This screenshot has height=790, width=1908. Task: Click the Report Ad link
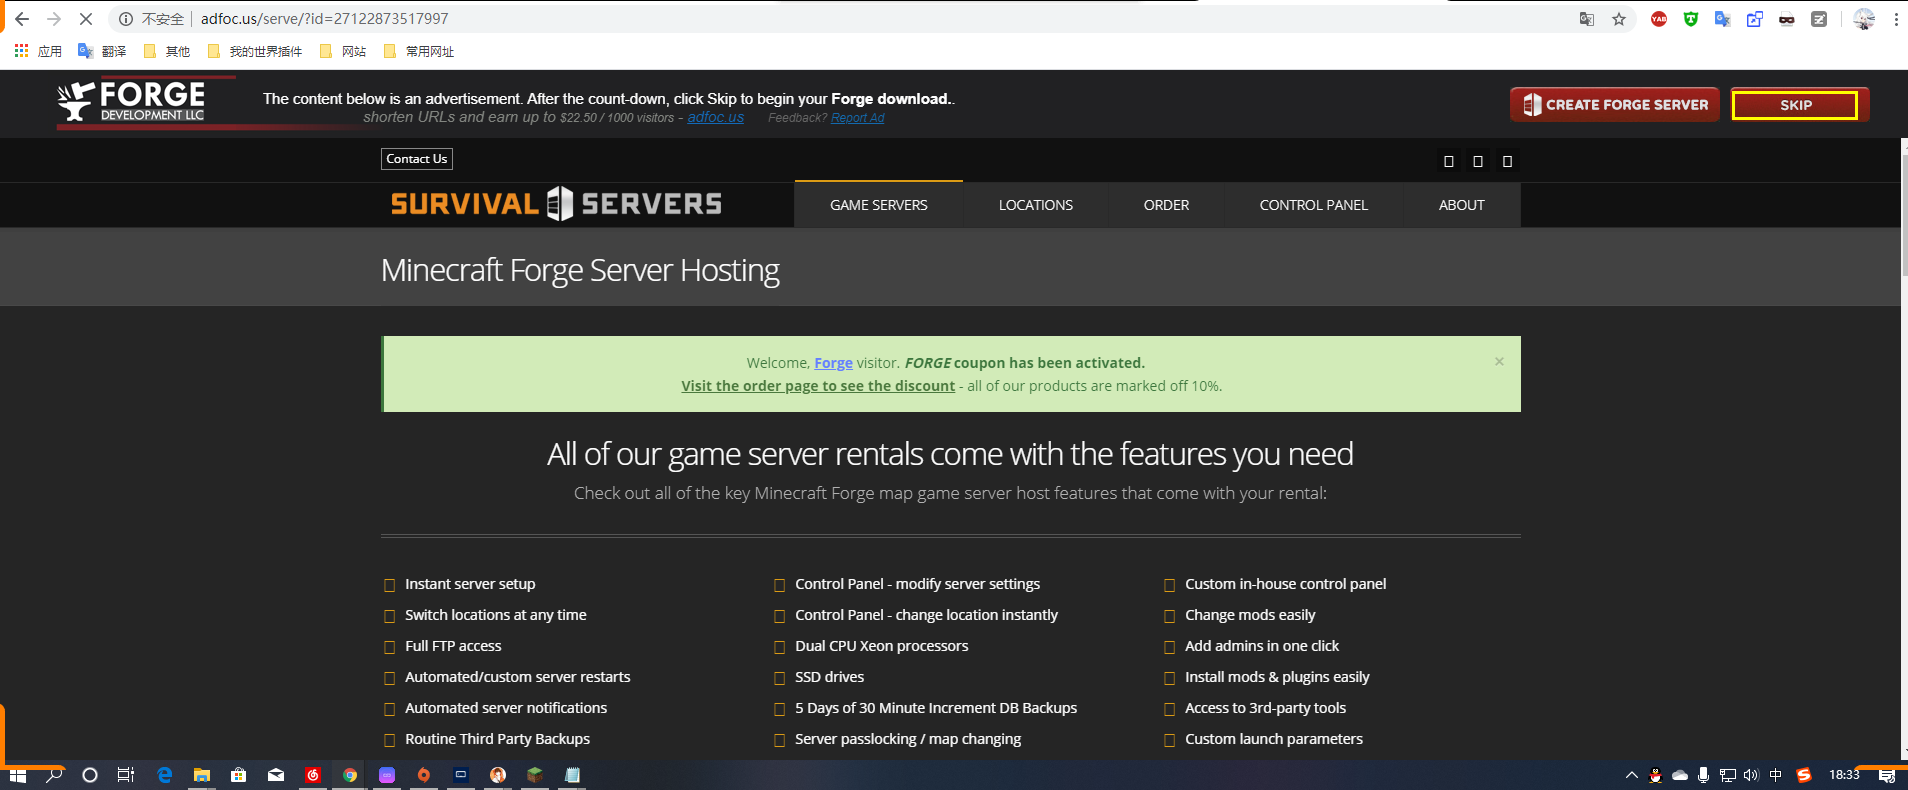(857, 118)
